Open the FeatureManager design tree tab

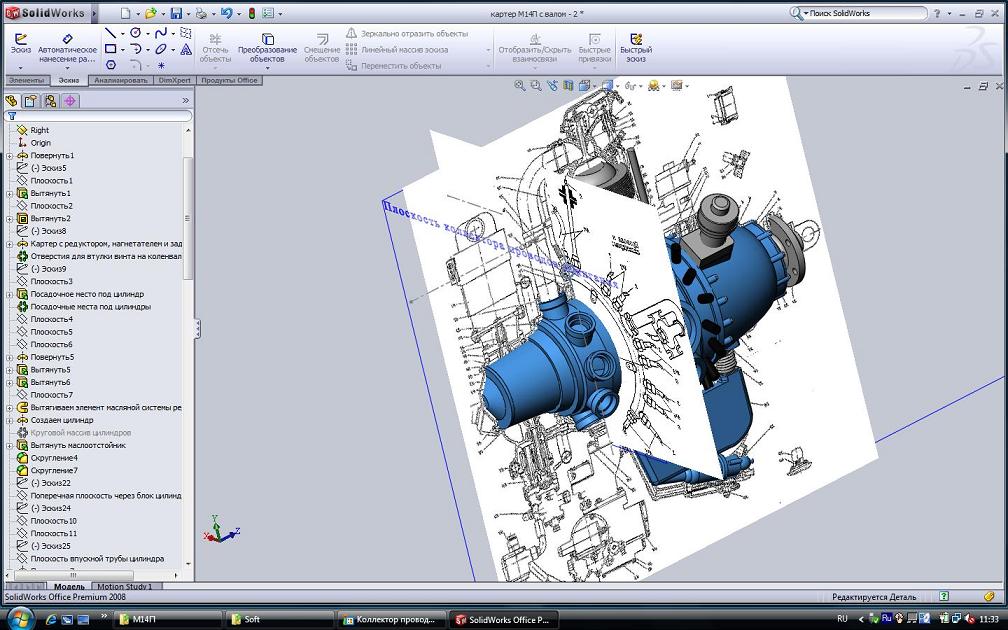click(x=11, y=101)
